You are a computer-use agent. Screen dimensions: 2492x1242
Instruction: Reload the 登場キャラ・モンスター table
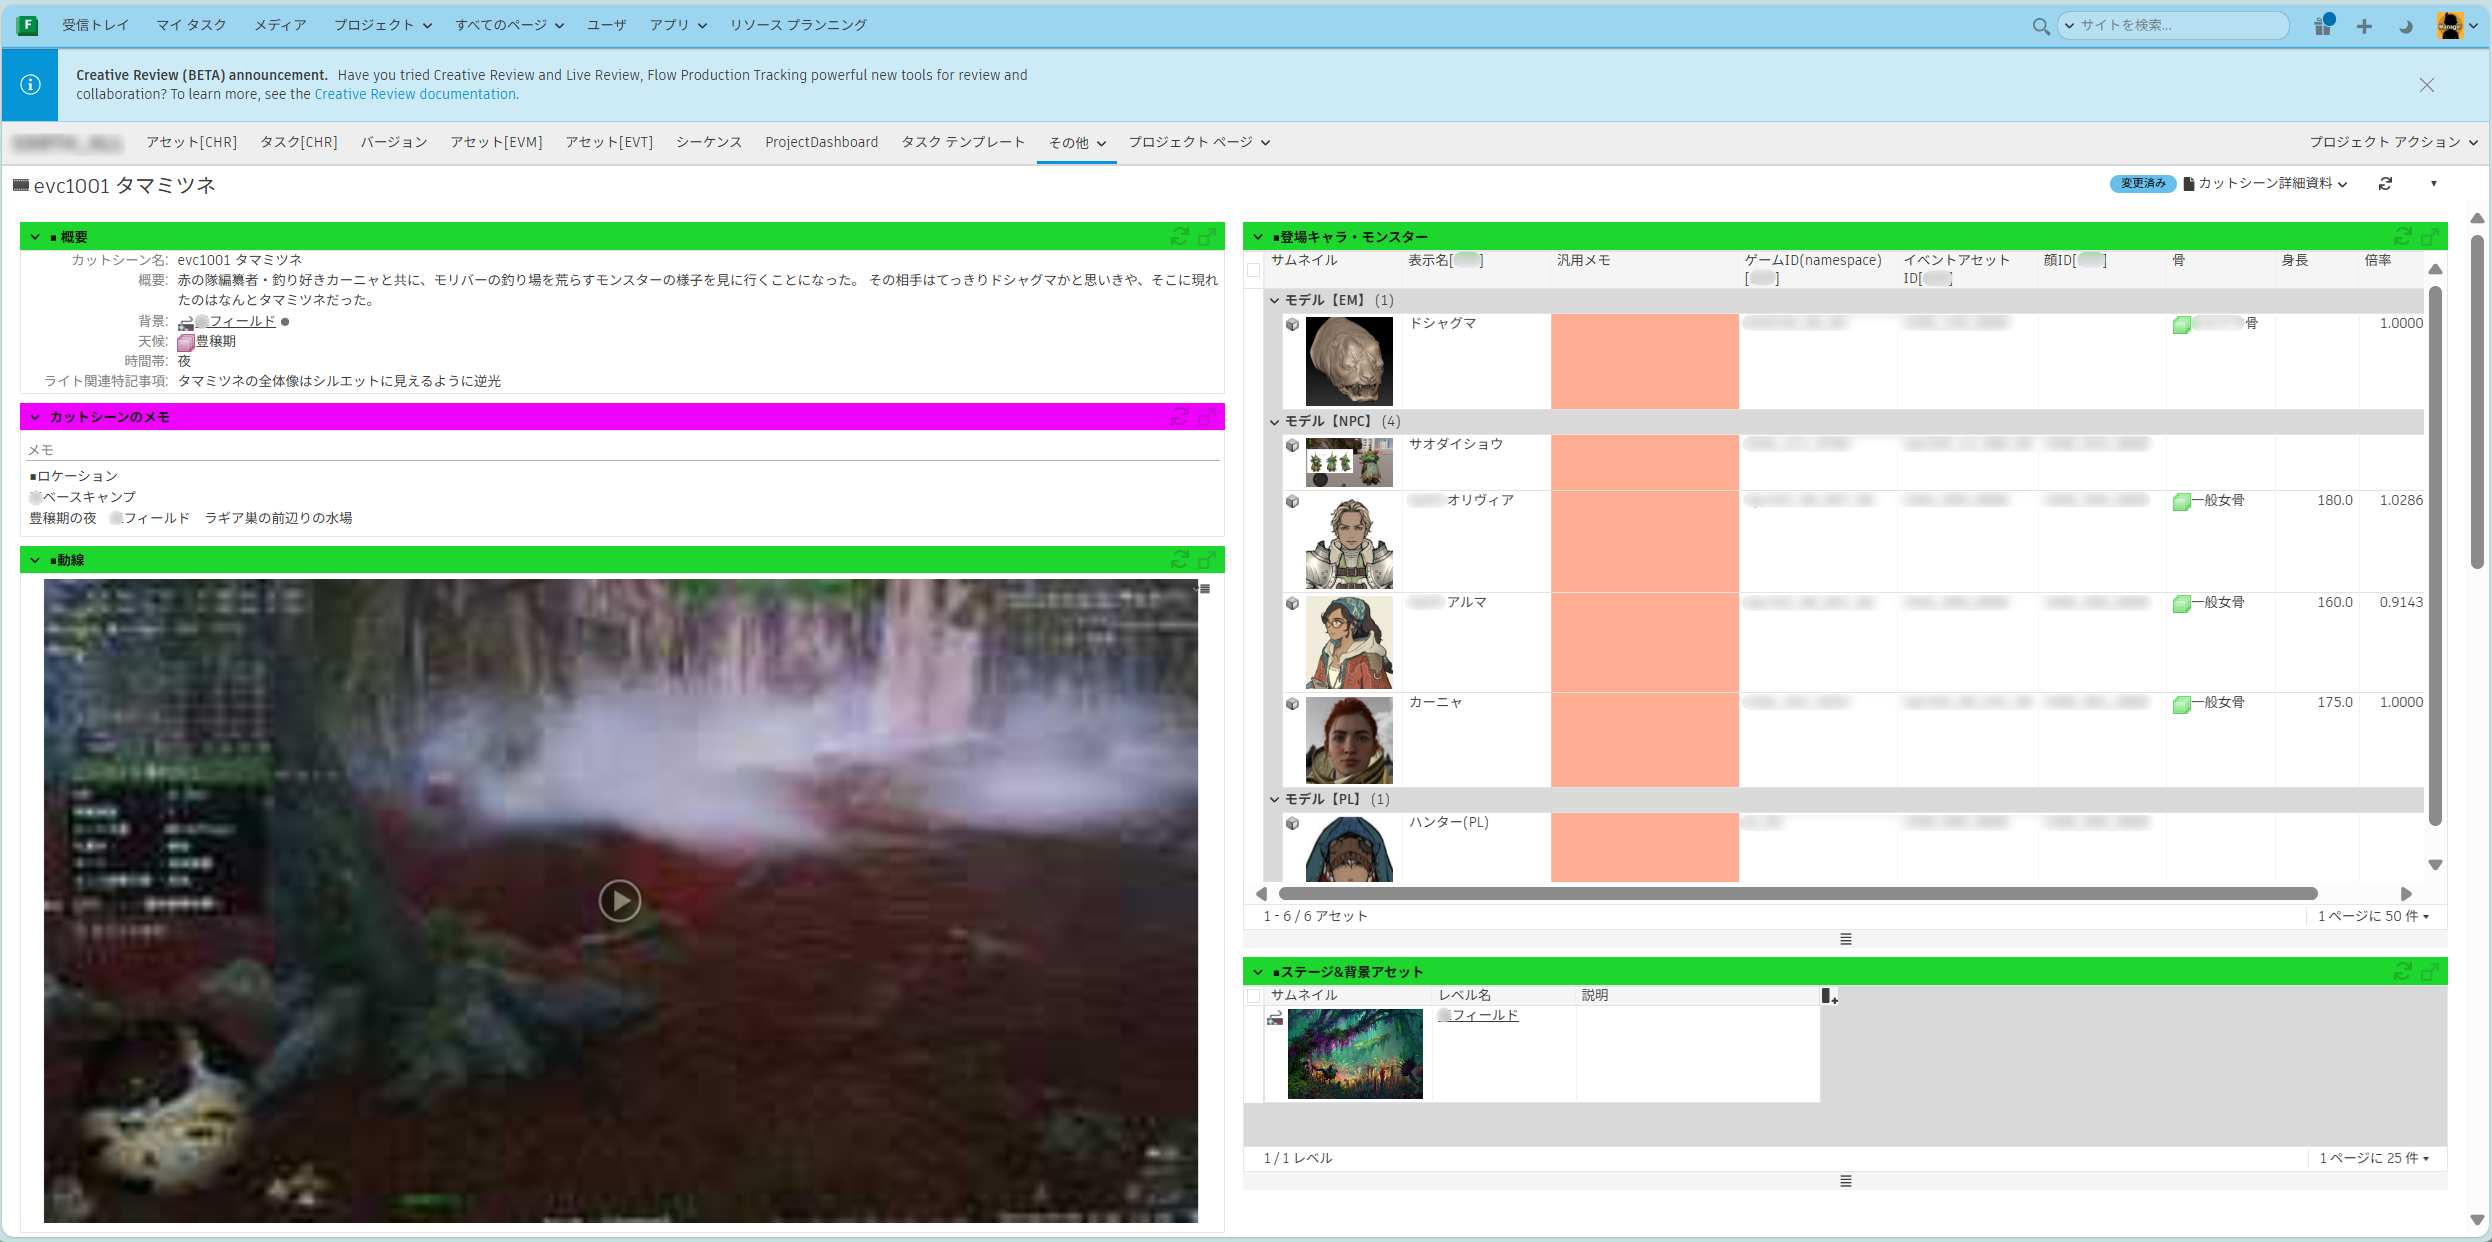point(2403,236)
